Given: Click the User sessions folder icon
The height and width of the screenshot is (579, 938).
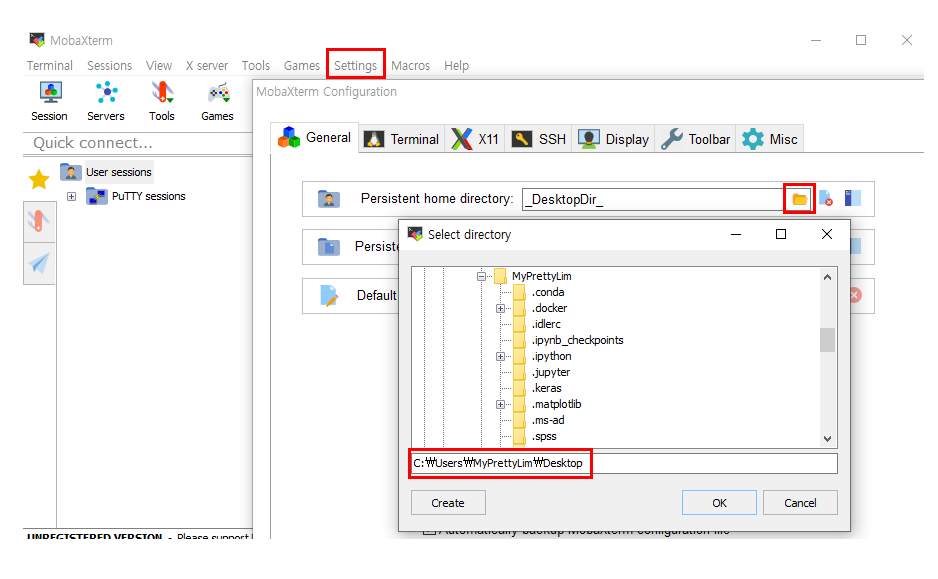Looking at the screenshot, I should pyautogui.click(x=71, y=172).
